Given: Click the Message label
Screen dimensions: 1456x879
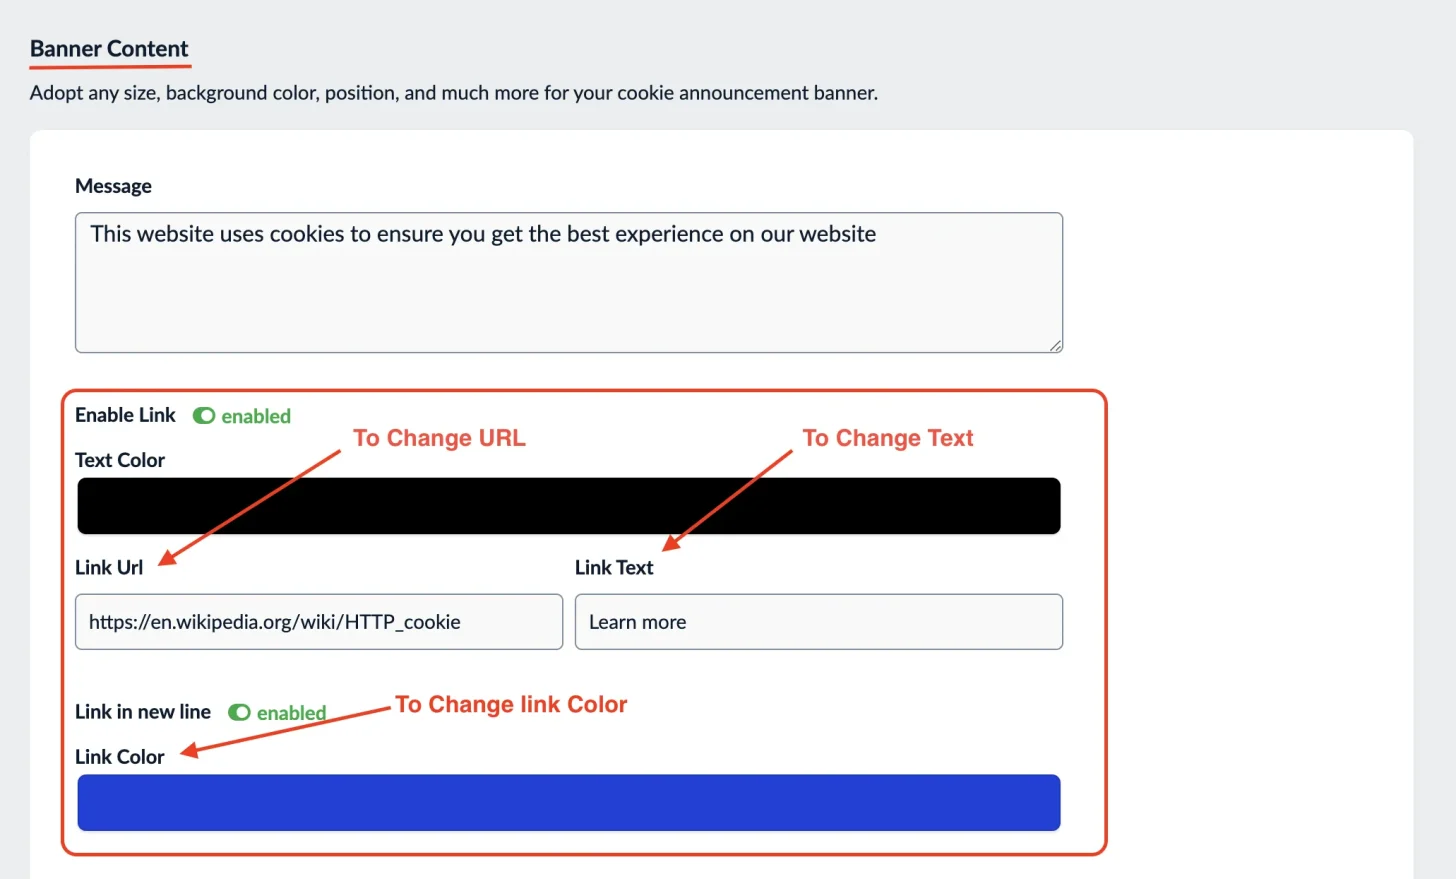Looking at the screenshot, I should point(113,186).
